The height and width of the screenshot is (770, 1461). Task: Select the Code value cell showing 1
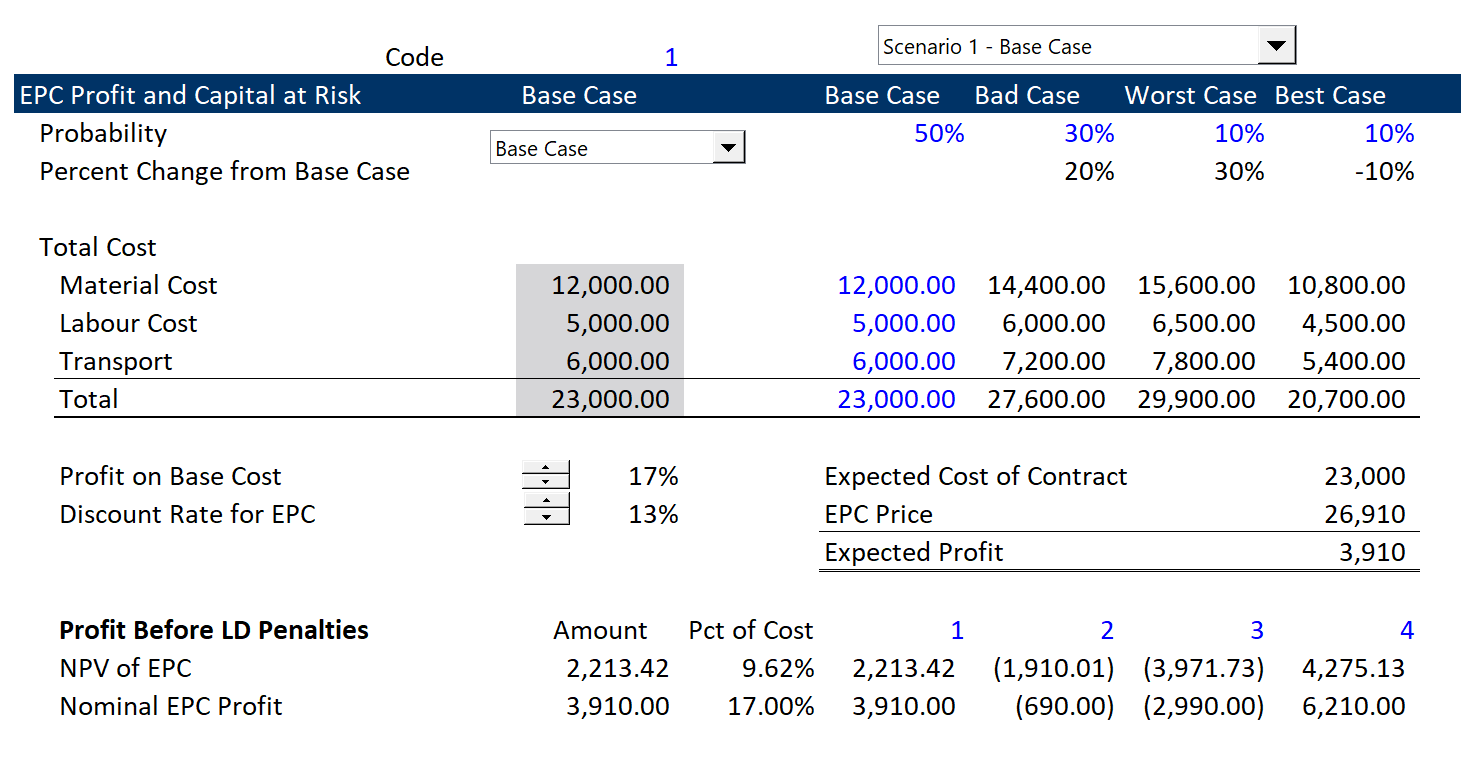(670, 57)
